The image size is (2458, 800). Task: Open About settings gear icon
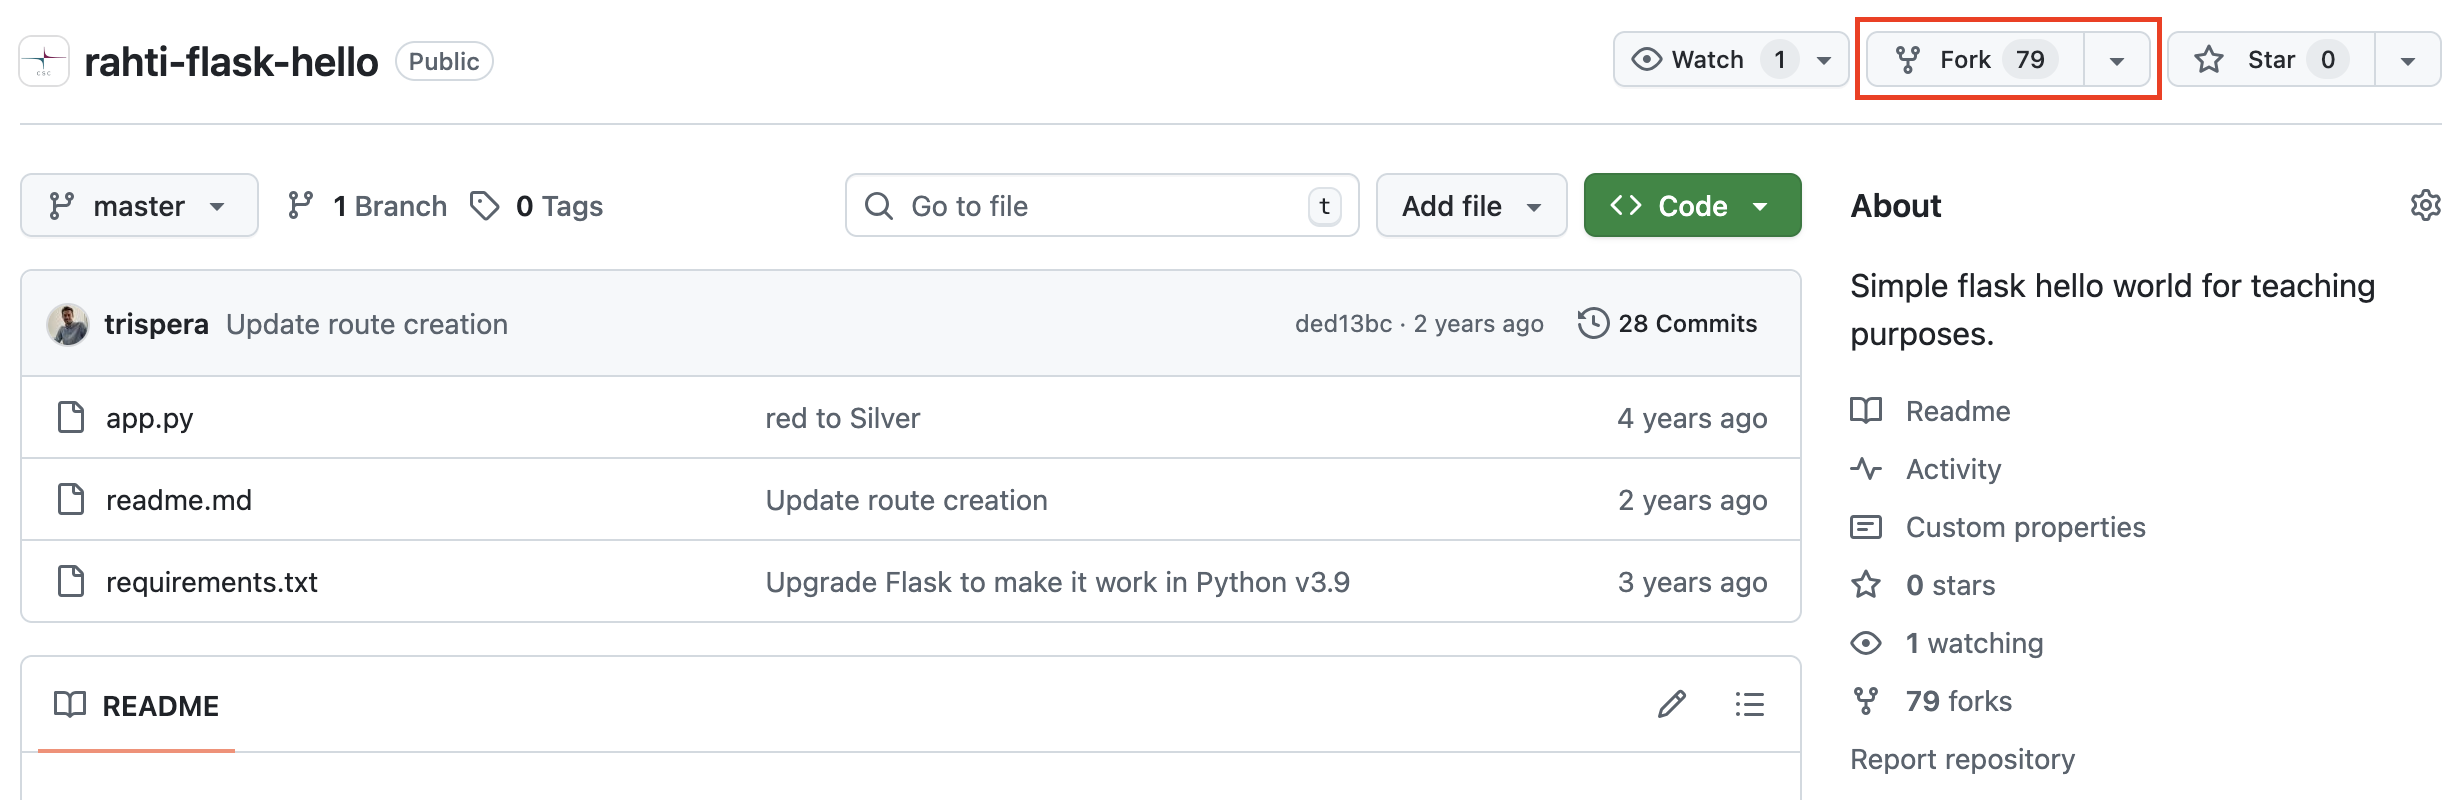[2425, 205]
